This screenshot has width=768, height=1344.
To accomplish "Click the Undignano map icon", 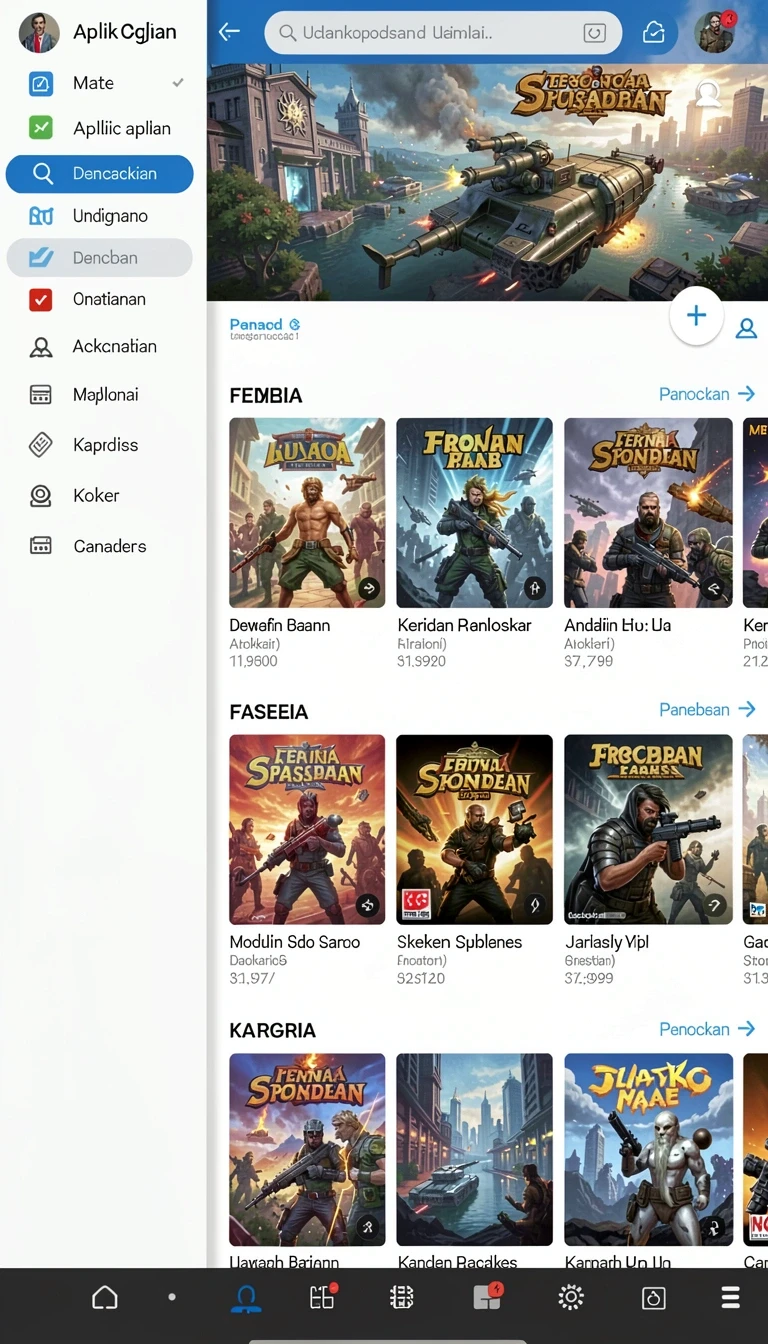I will tap(41, 216).
